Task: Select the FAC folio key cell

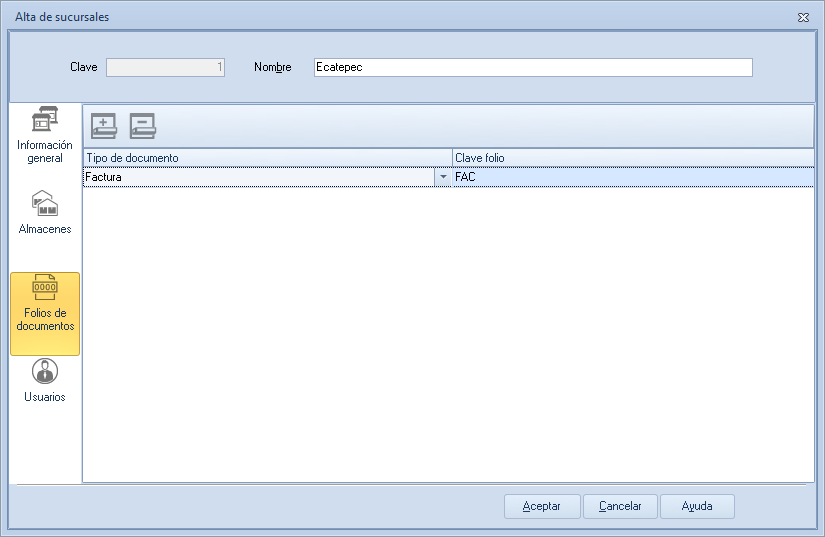Action: [x=632, y=177]
